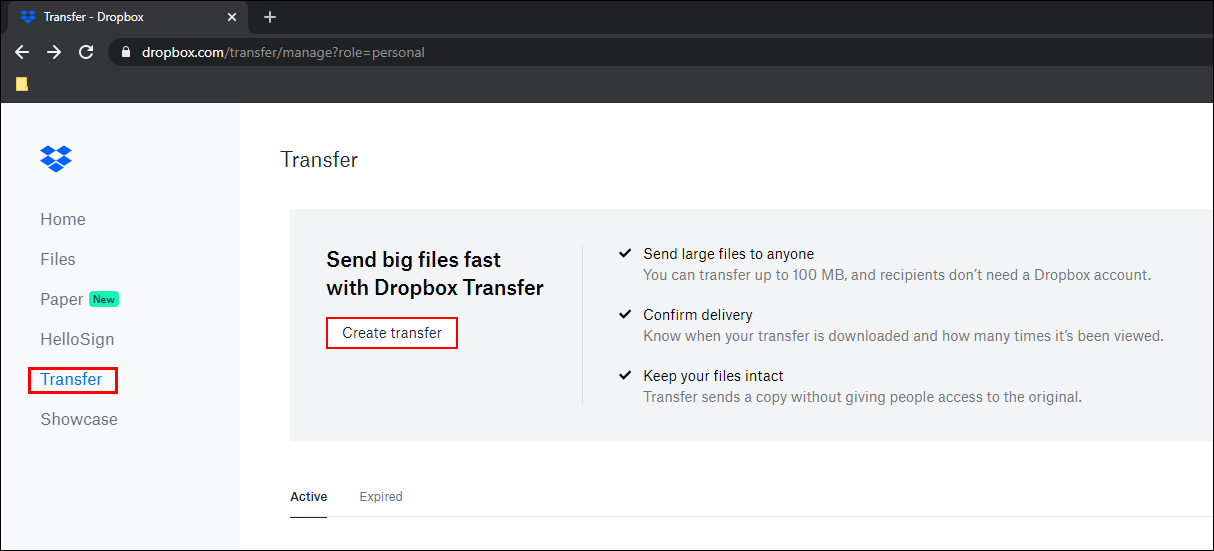Click the browser forward arrow
Screen dimensions: 1214x551
pos(54,52)
